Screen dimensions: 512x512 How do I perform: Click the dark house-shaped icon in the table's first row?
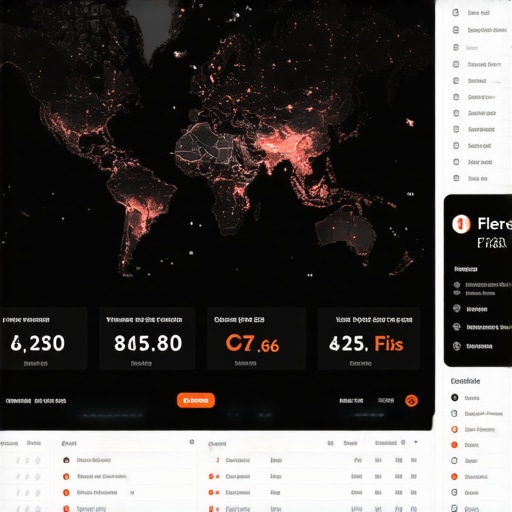coord(66,460)
